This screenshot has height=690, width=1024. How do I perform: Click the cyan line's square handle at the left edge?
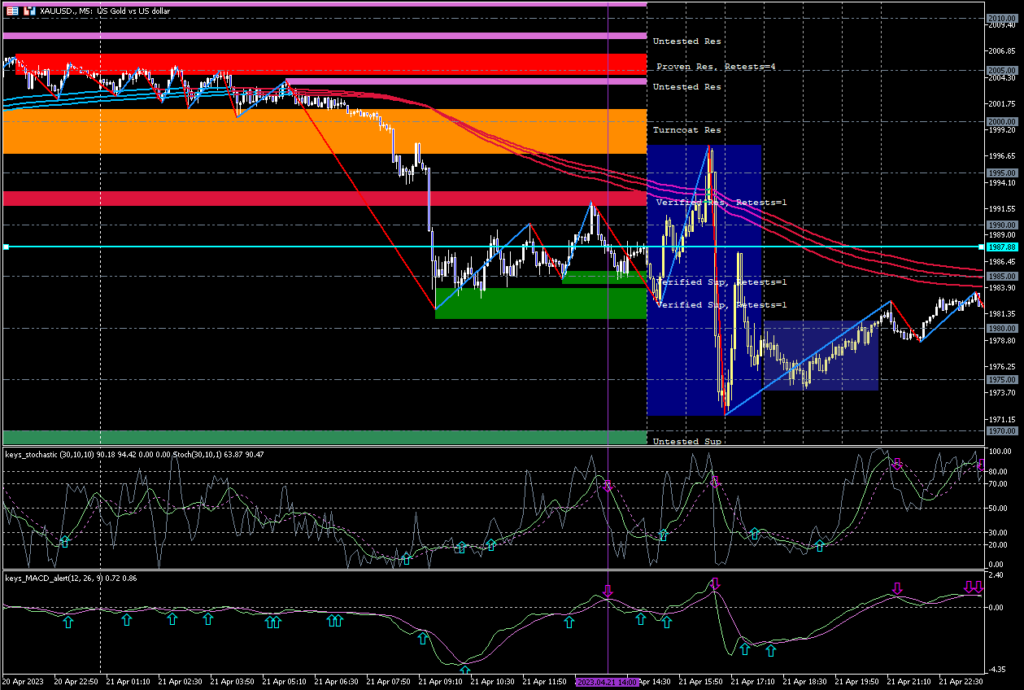coord(5,246)
